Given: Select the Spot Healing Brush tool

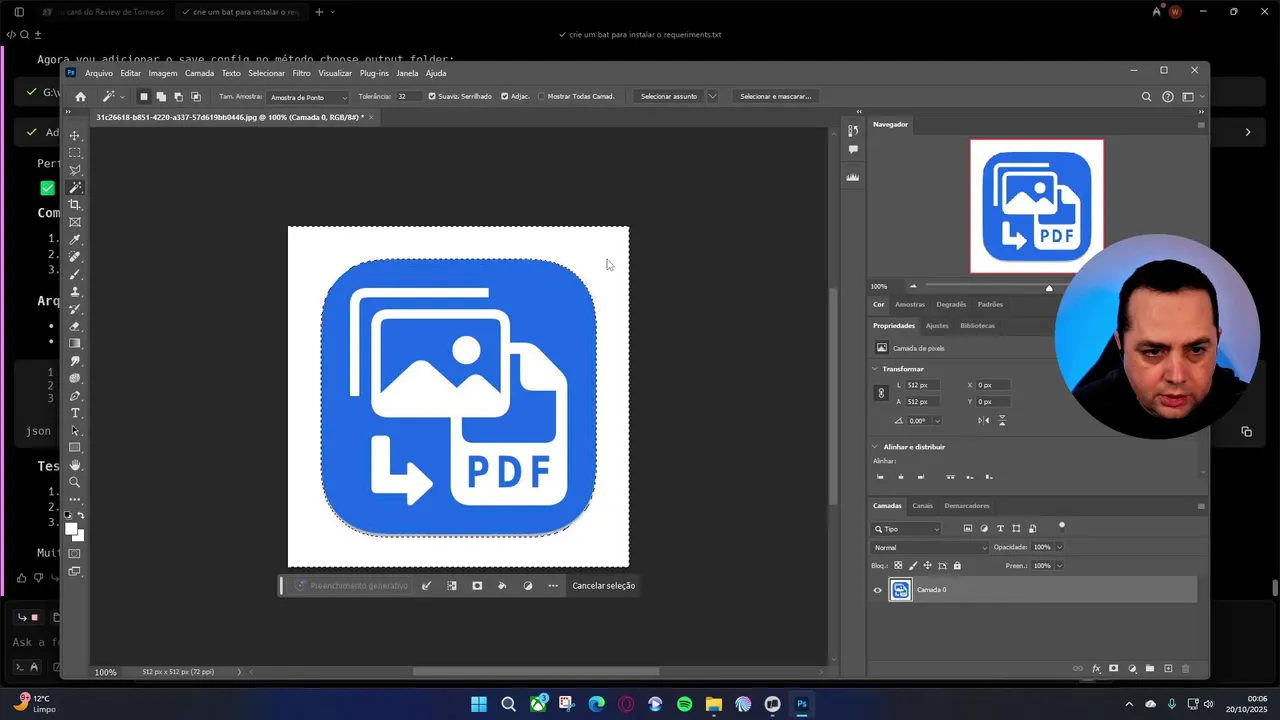Looking at the screenshot, I should [x=75, y=257].
